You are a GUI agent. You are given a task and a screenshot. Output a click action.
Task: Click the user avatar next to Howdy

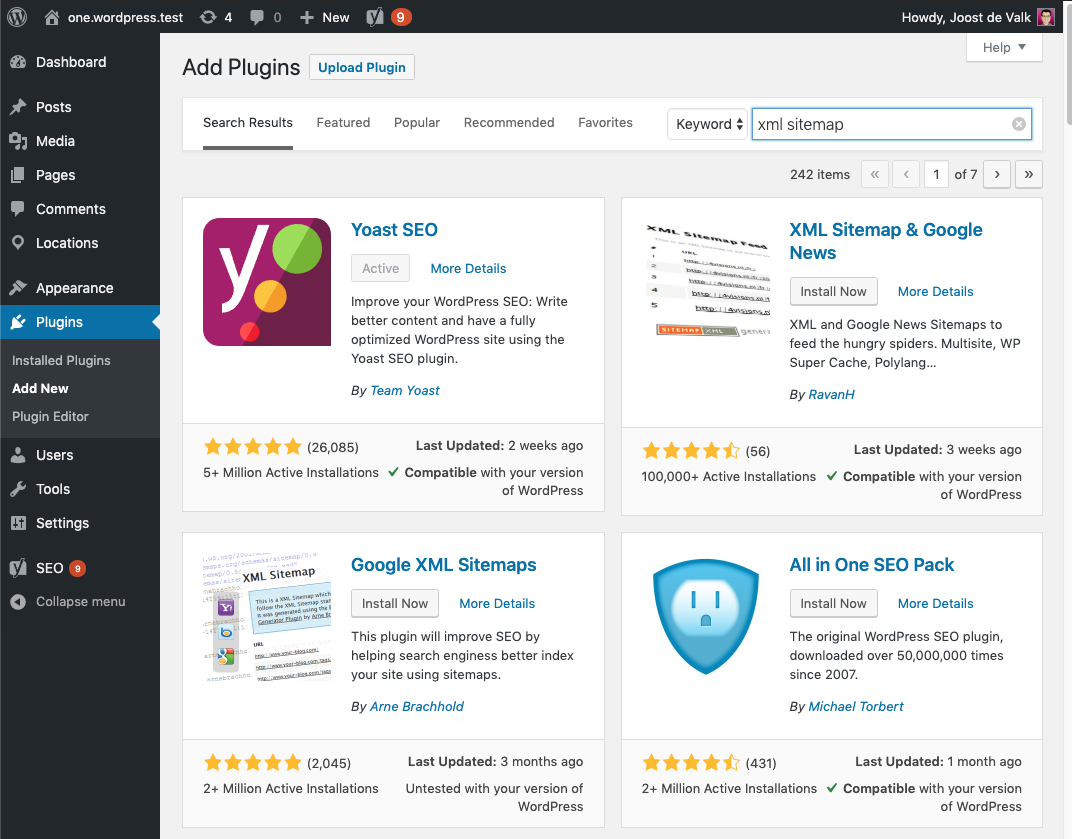pyautogui.click(x=1045, y=17)
